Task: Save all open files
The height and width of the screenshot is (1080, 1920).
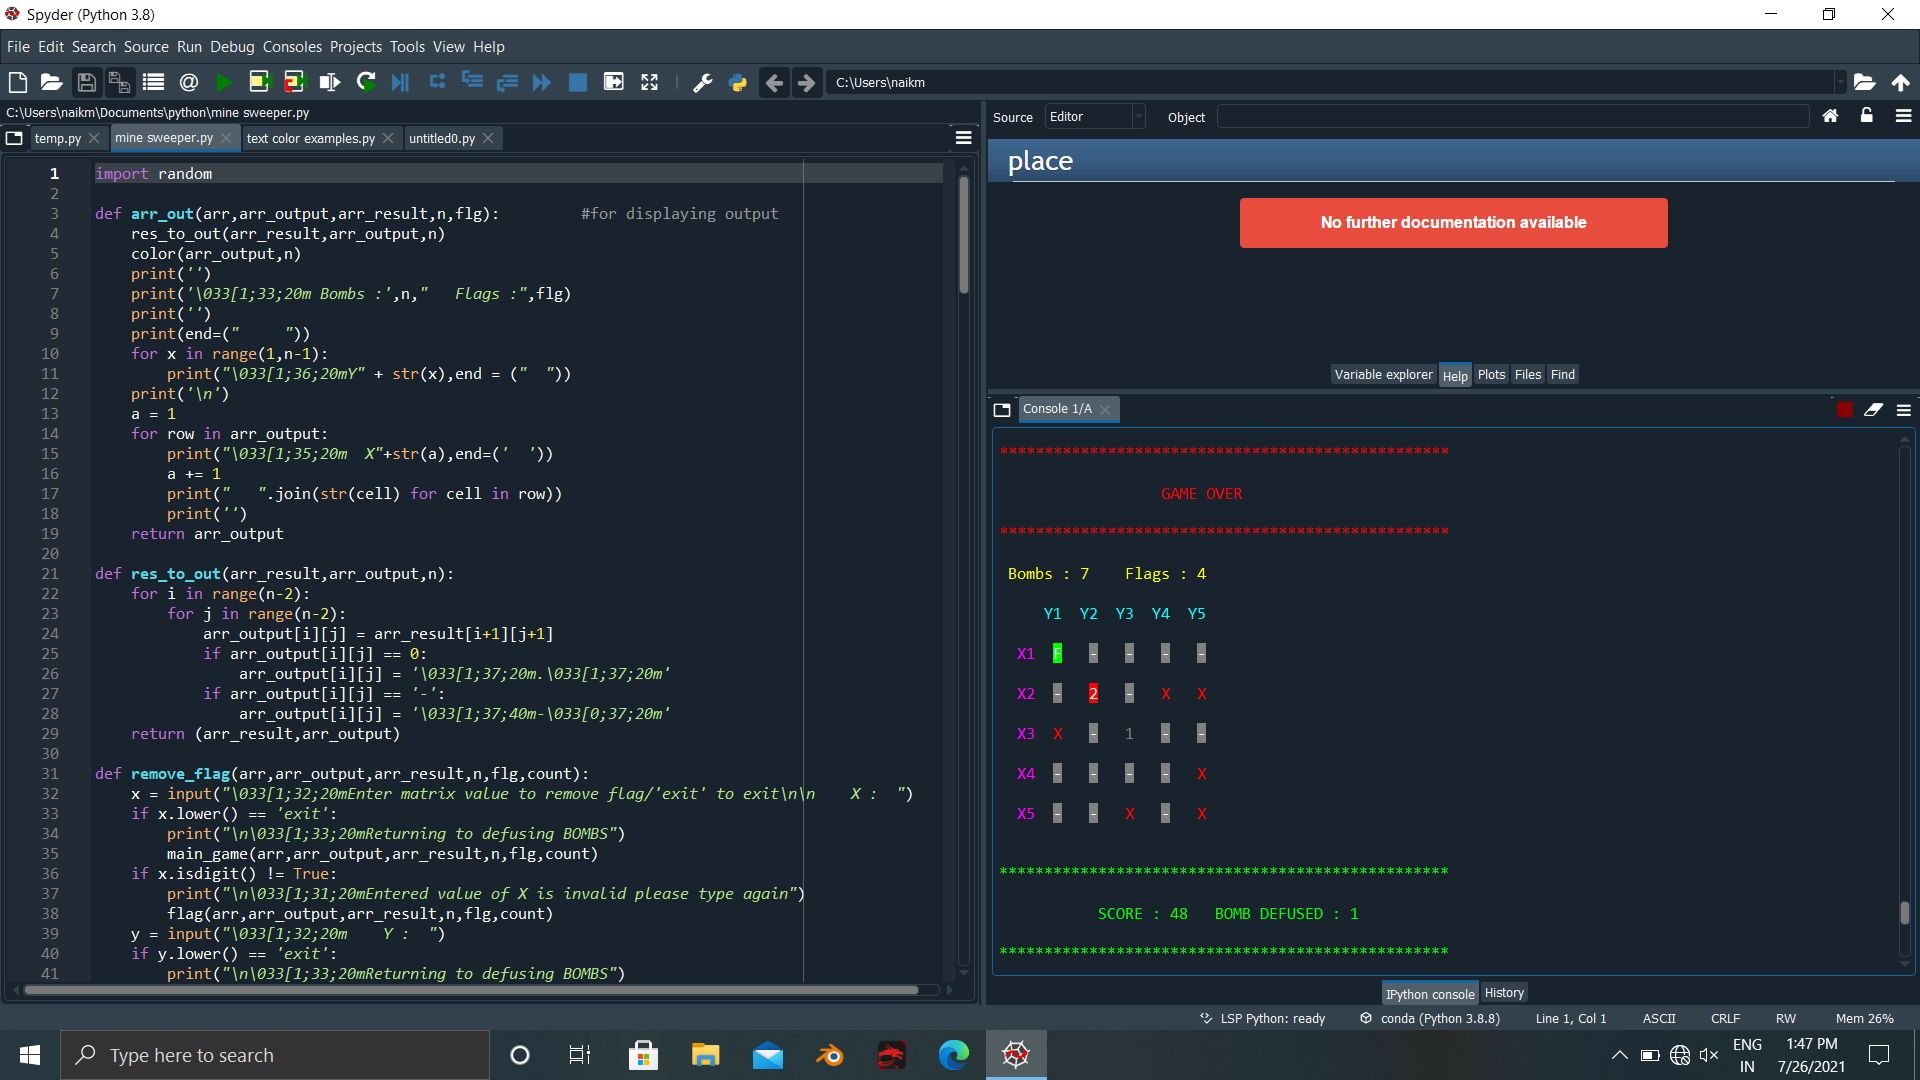Action: point(119,82)
